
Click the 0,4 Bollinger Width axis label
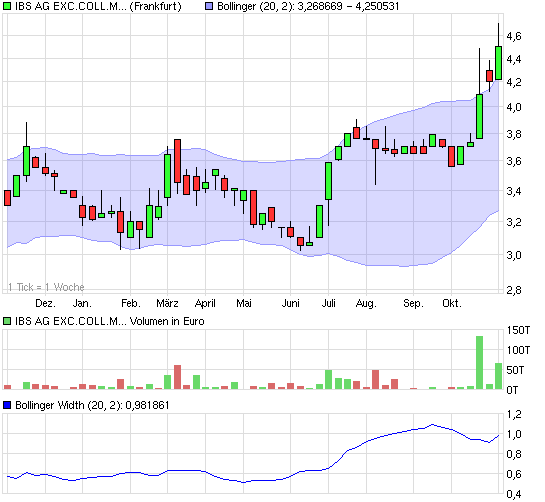(514, 494)
